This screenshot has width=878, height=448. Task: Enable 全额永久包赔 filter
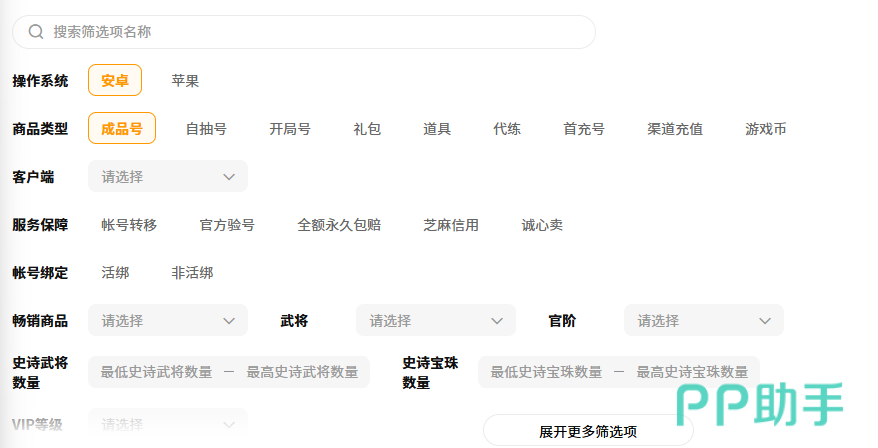tap(339, 224)
